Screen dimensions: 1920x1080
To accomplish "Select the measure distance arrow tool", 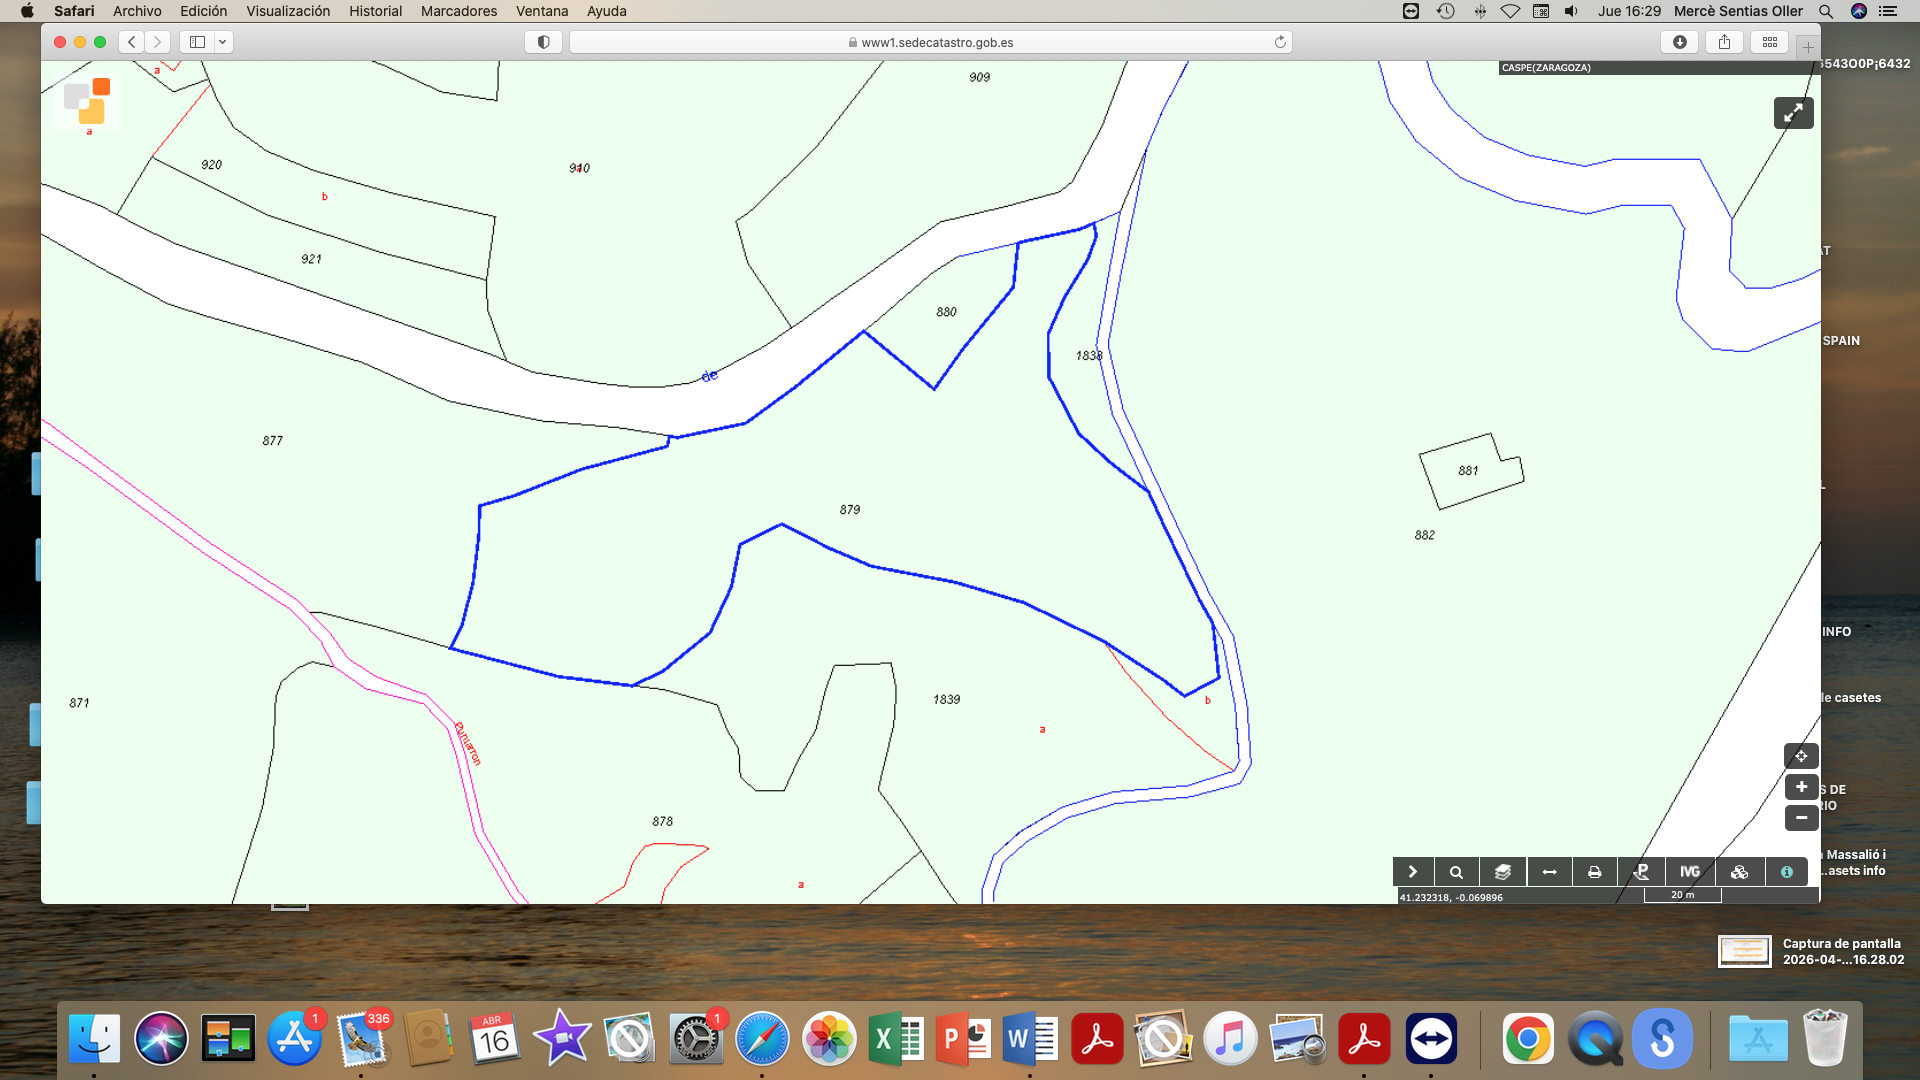I will [1549, 872].
